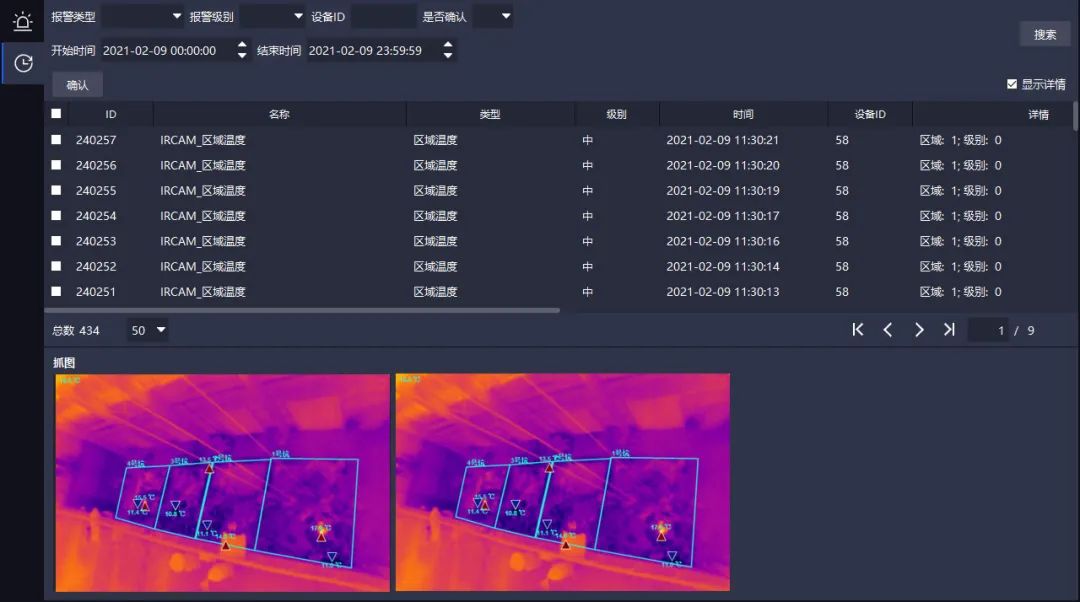Check the row with ID 240251

56,291
